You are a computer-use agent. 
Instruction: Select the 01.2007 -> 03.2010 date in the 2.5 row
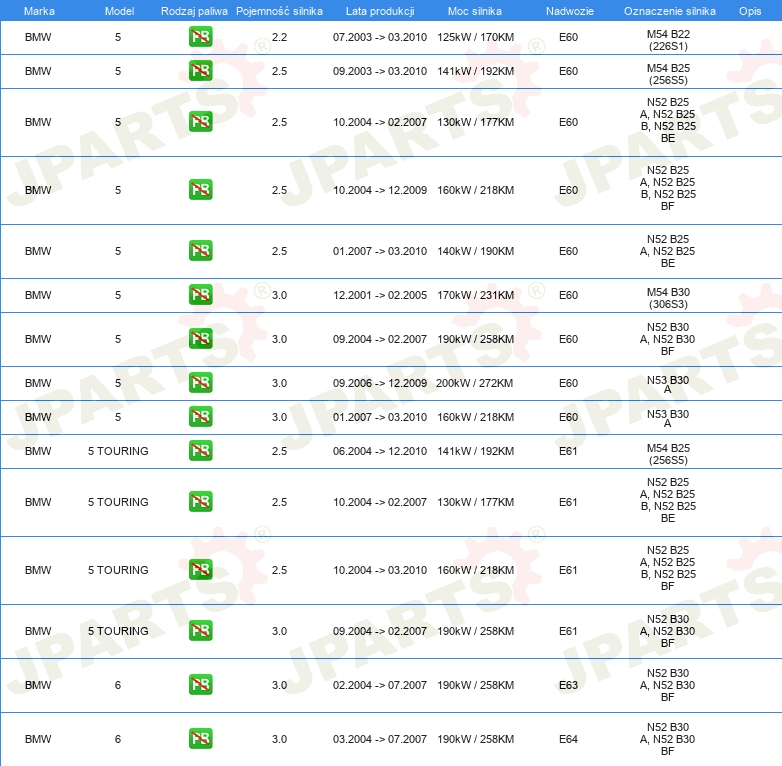coord(380,251)
